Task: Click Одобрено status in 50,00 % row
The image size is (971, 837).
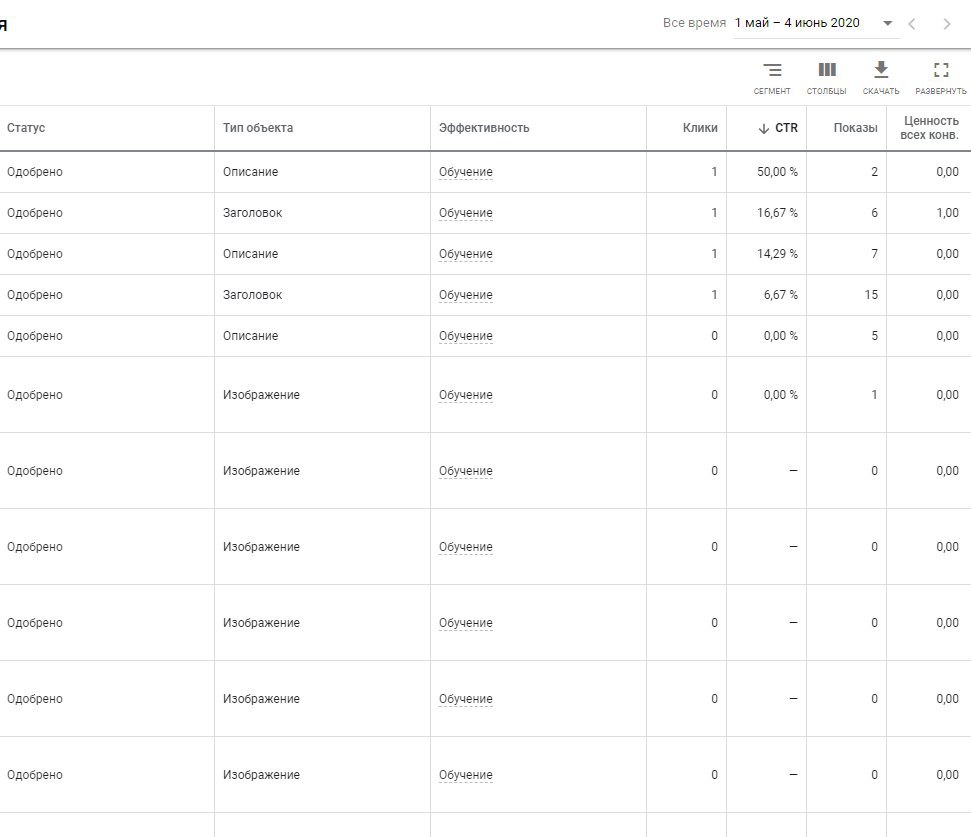Action: [35, 171]
